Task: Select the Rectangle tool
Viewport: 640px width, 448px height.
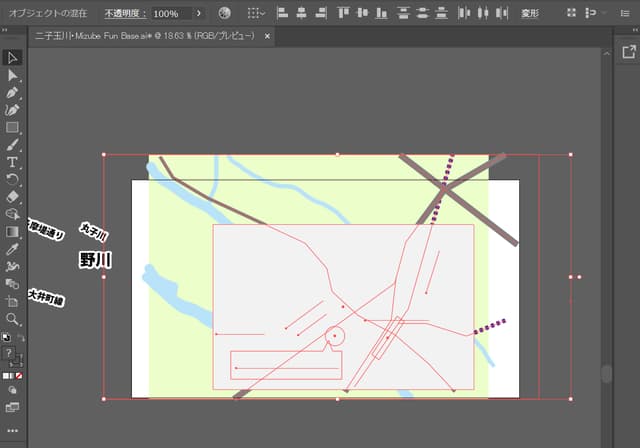Action: pos(12,127)
